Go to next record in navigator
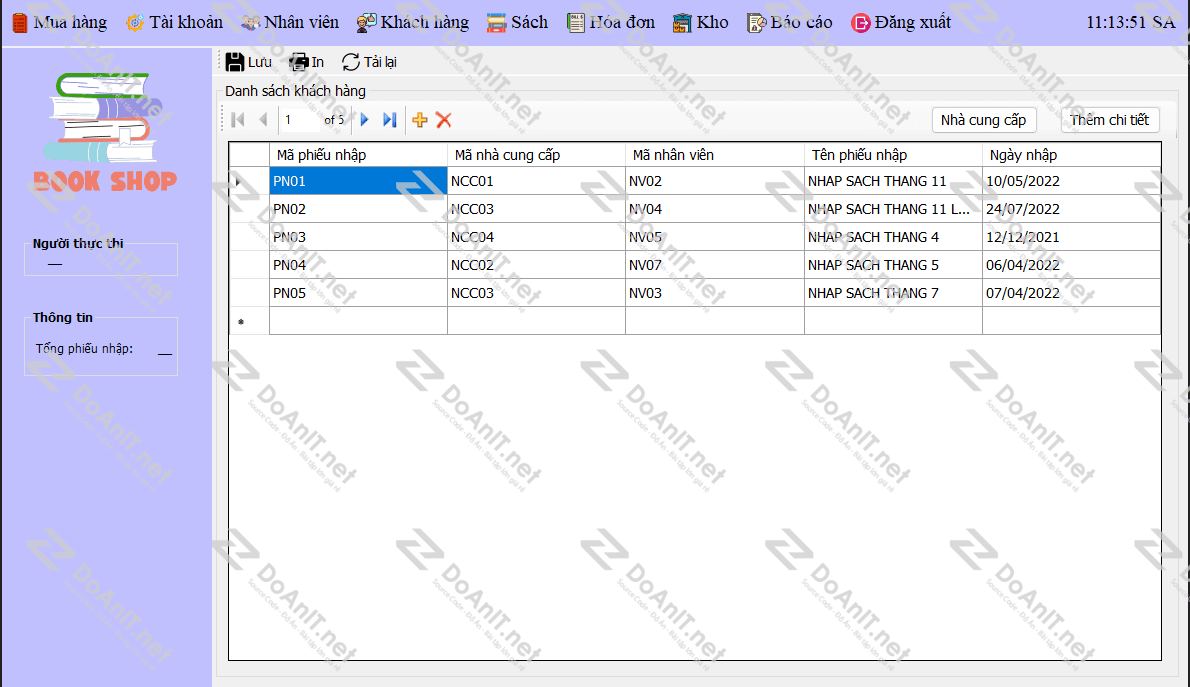This screenshot has width=1190, height=687. tap(365, 120)
